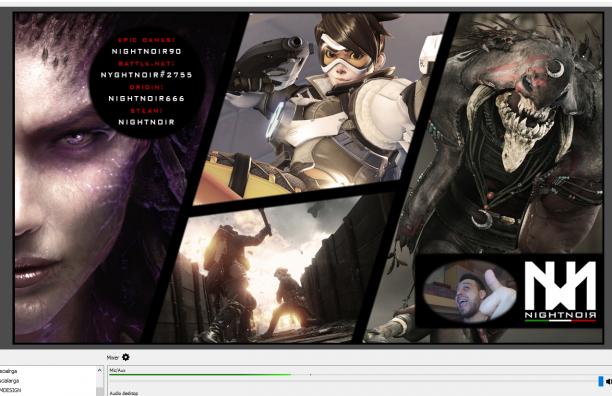
Task: Open the Mixer settings gear
Action: 126,357
